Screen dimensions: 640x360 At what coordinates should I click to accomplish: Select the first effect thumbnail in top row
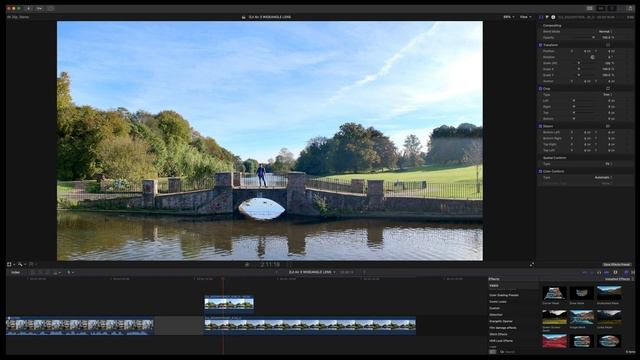pyautogui.click(x=554, y=293)
